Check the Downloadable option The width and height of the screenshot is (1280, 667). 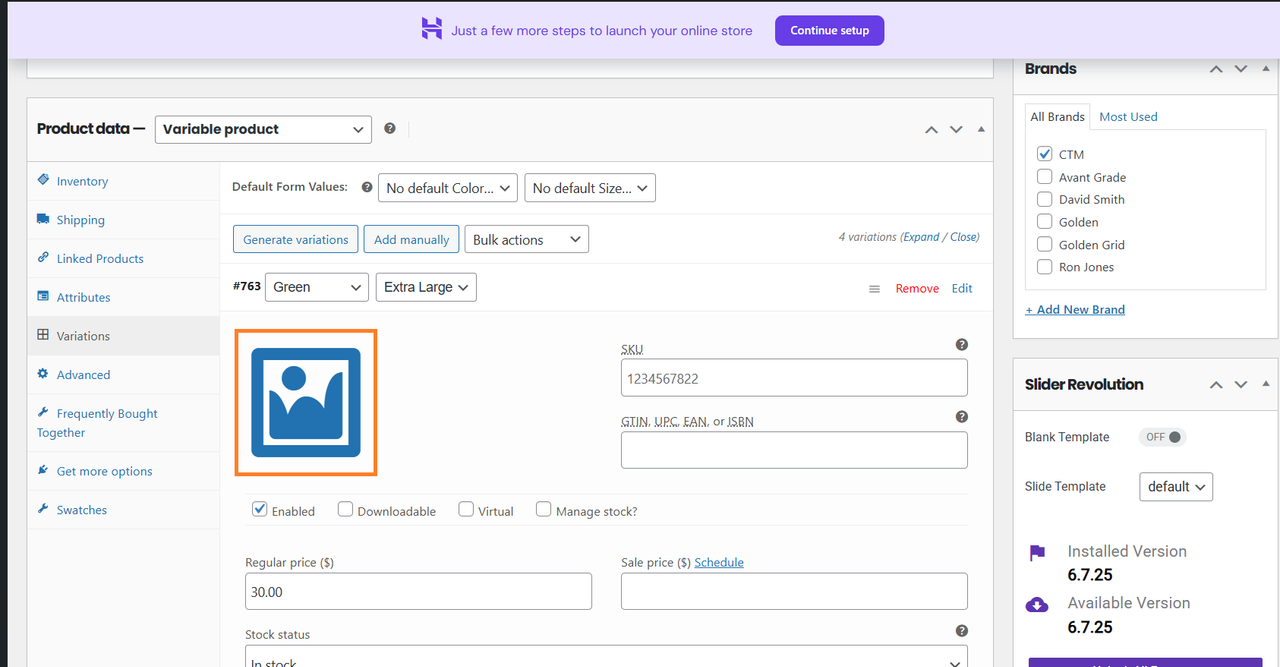pos(345,509)
